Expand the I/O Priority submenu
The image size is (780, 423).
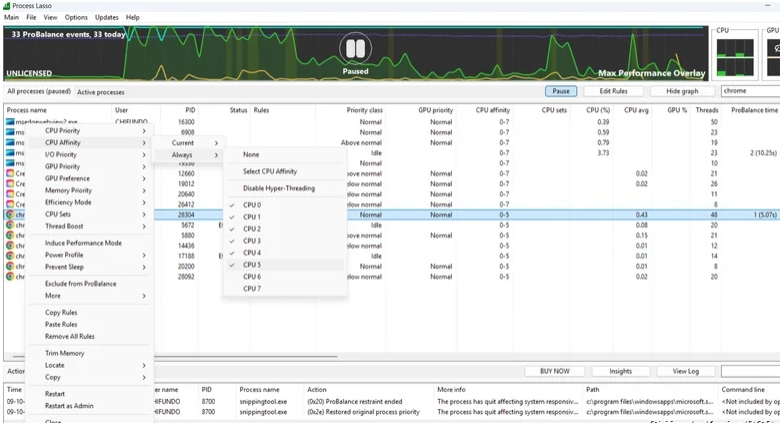(90, 155)
